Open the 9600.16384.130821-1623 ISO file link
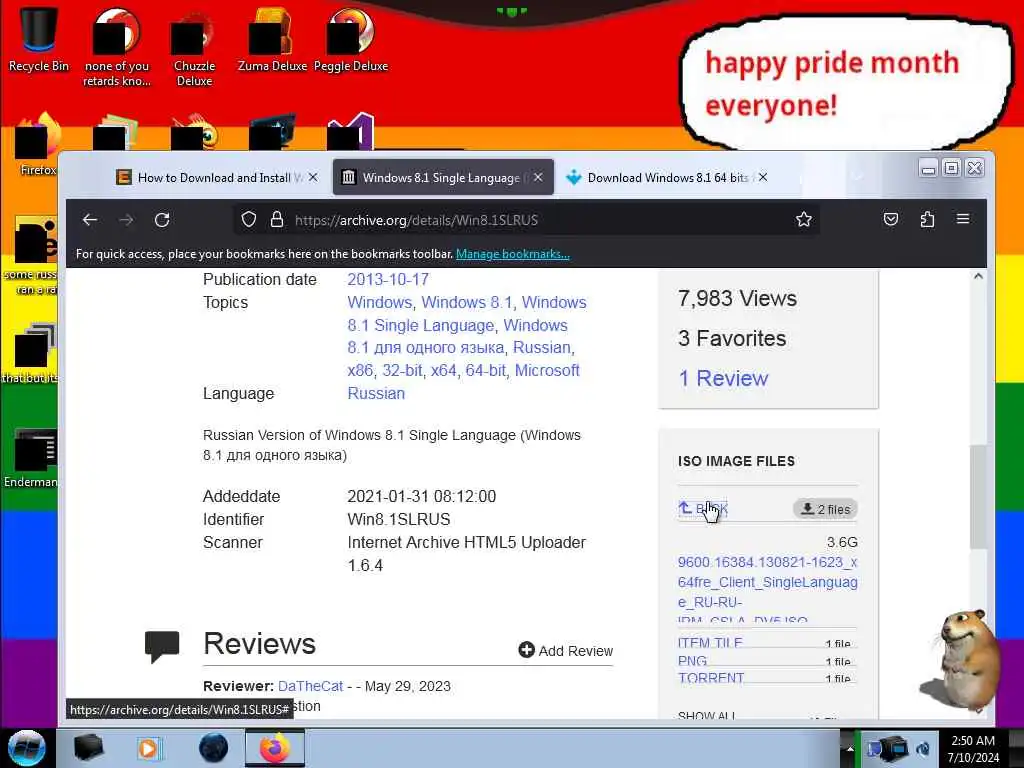 767,590
